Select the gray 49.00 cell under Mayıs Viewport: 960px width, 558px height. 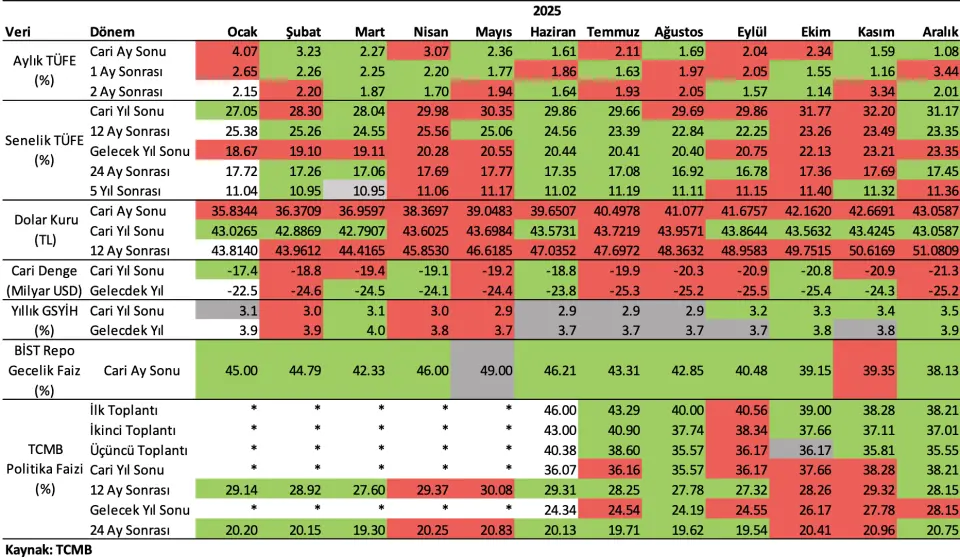click(x=484, y=369)
